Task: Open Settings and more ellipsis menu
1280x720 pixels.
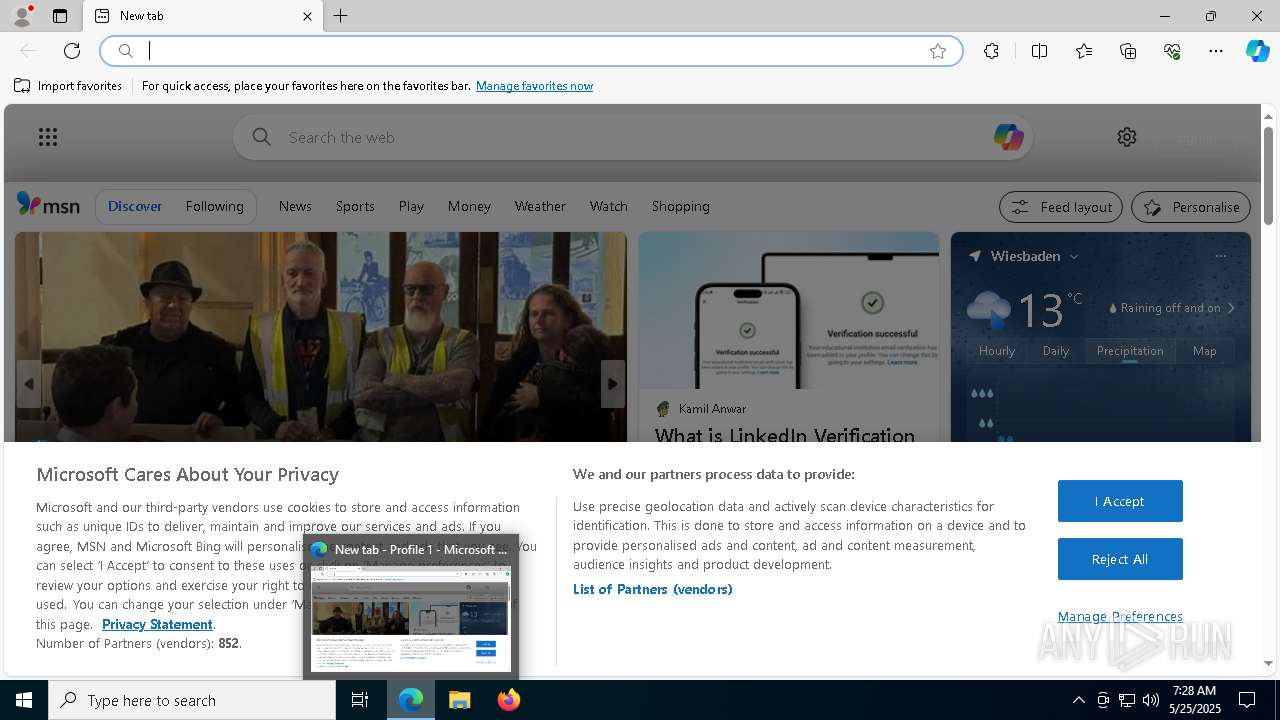Action: [x=1216, y=51]
